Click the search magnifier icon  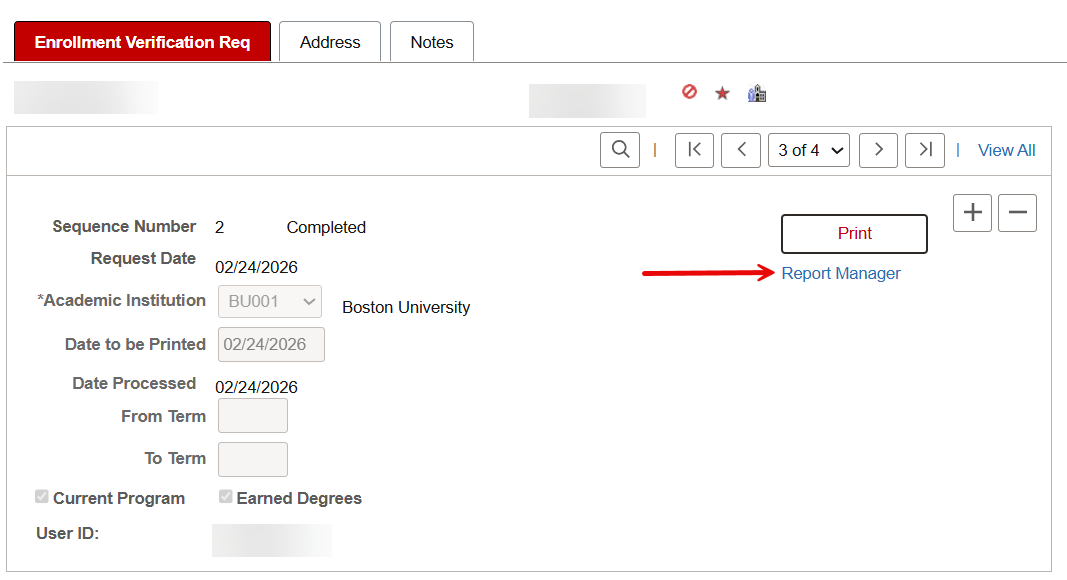620,150
